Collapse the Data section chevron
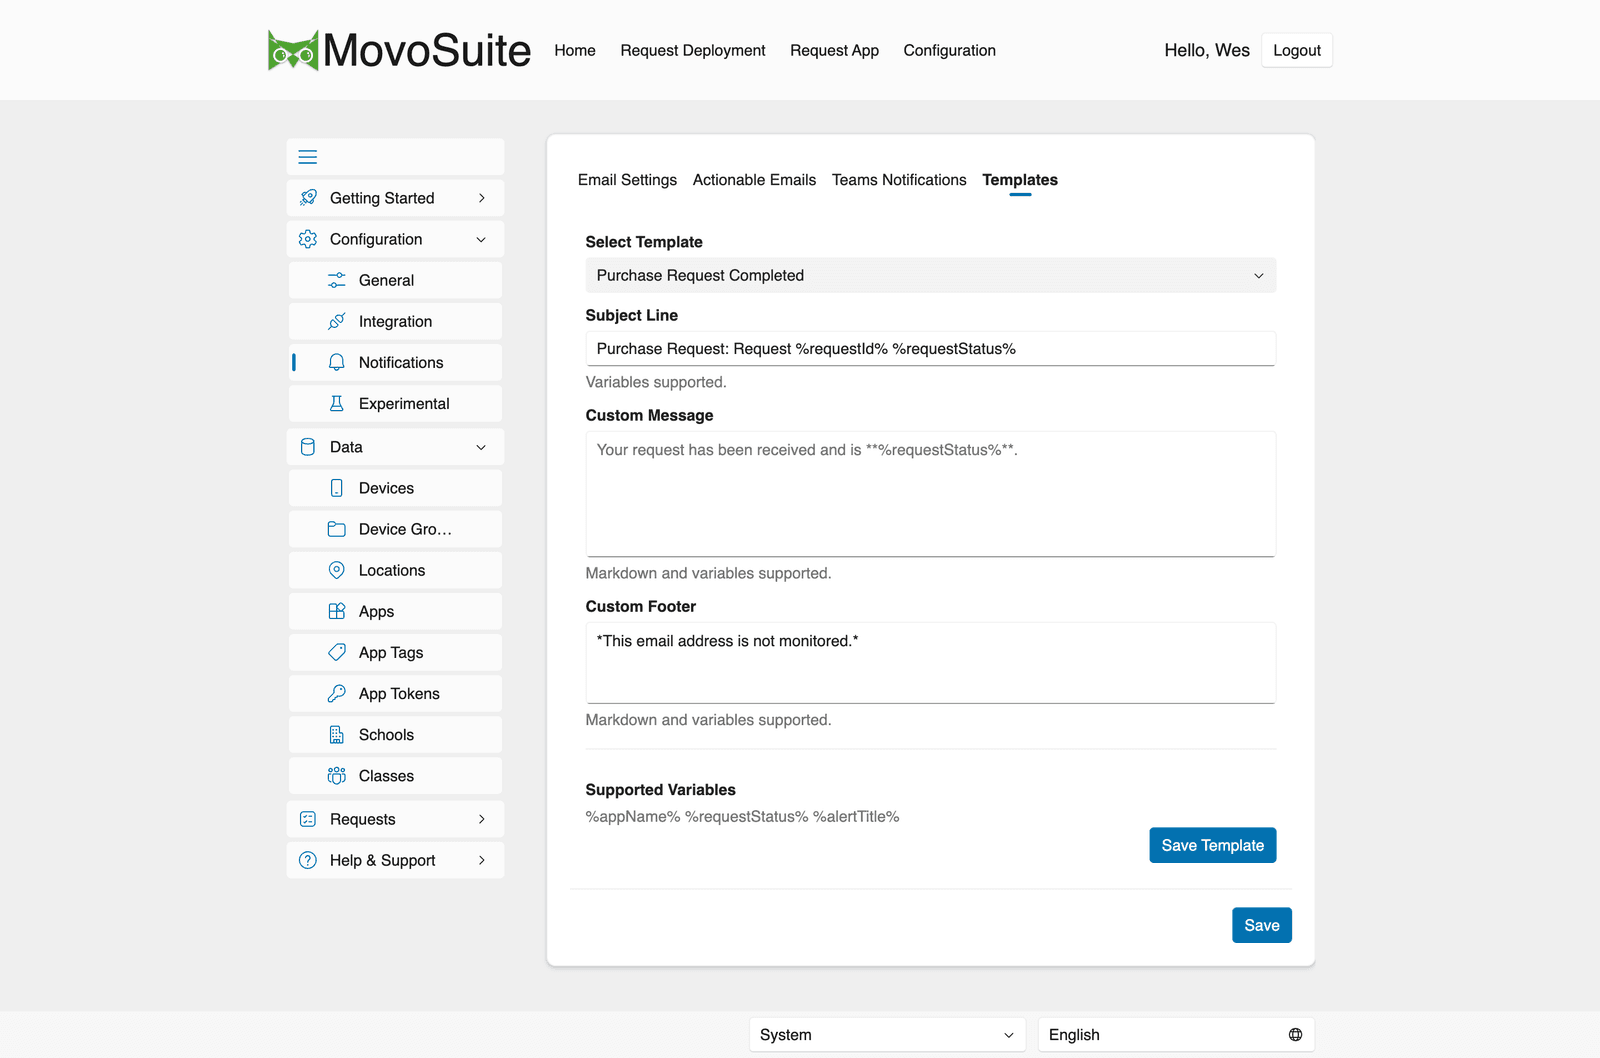 481,447
